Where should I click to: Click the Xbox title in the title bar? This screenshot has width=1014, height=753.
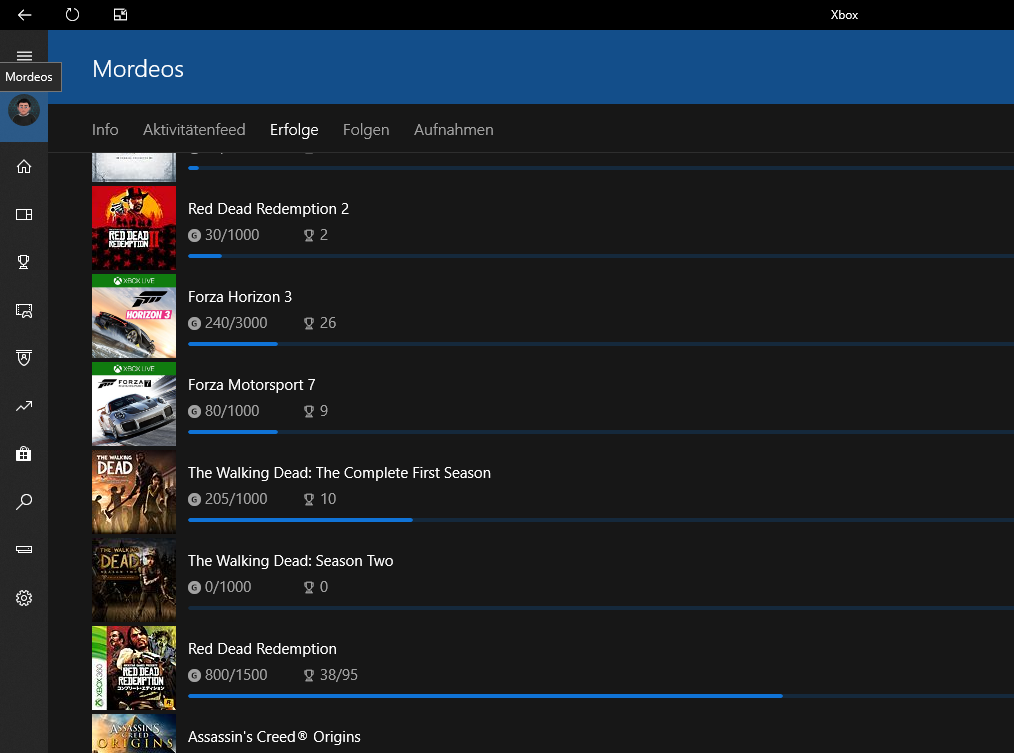[x=844, y=15]
